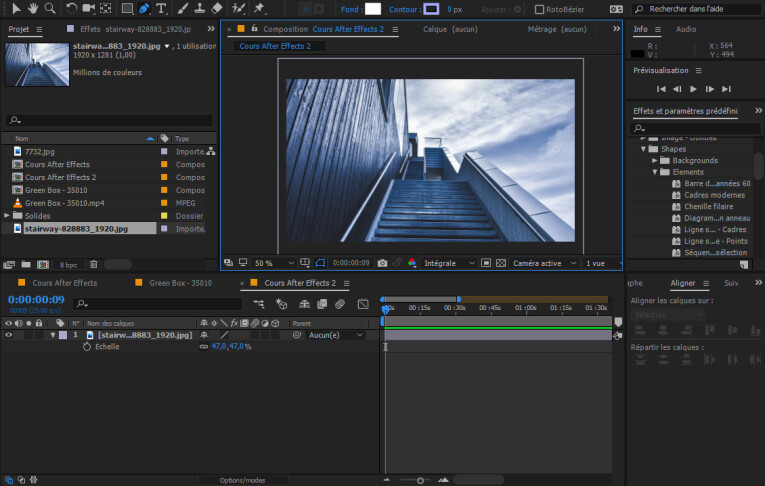Click the Fond fill color swatch

click(x=373, y=9)
